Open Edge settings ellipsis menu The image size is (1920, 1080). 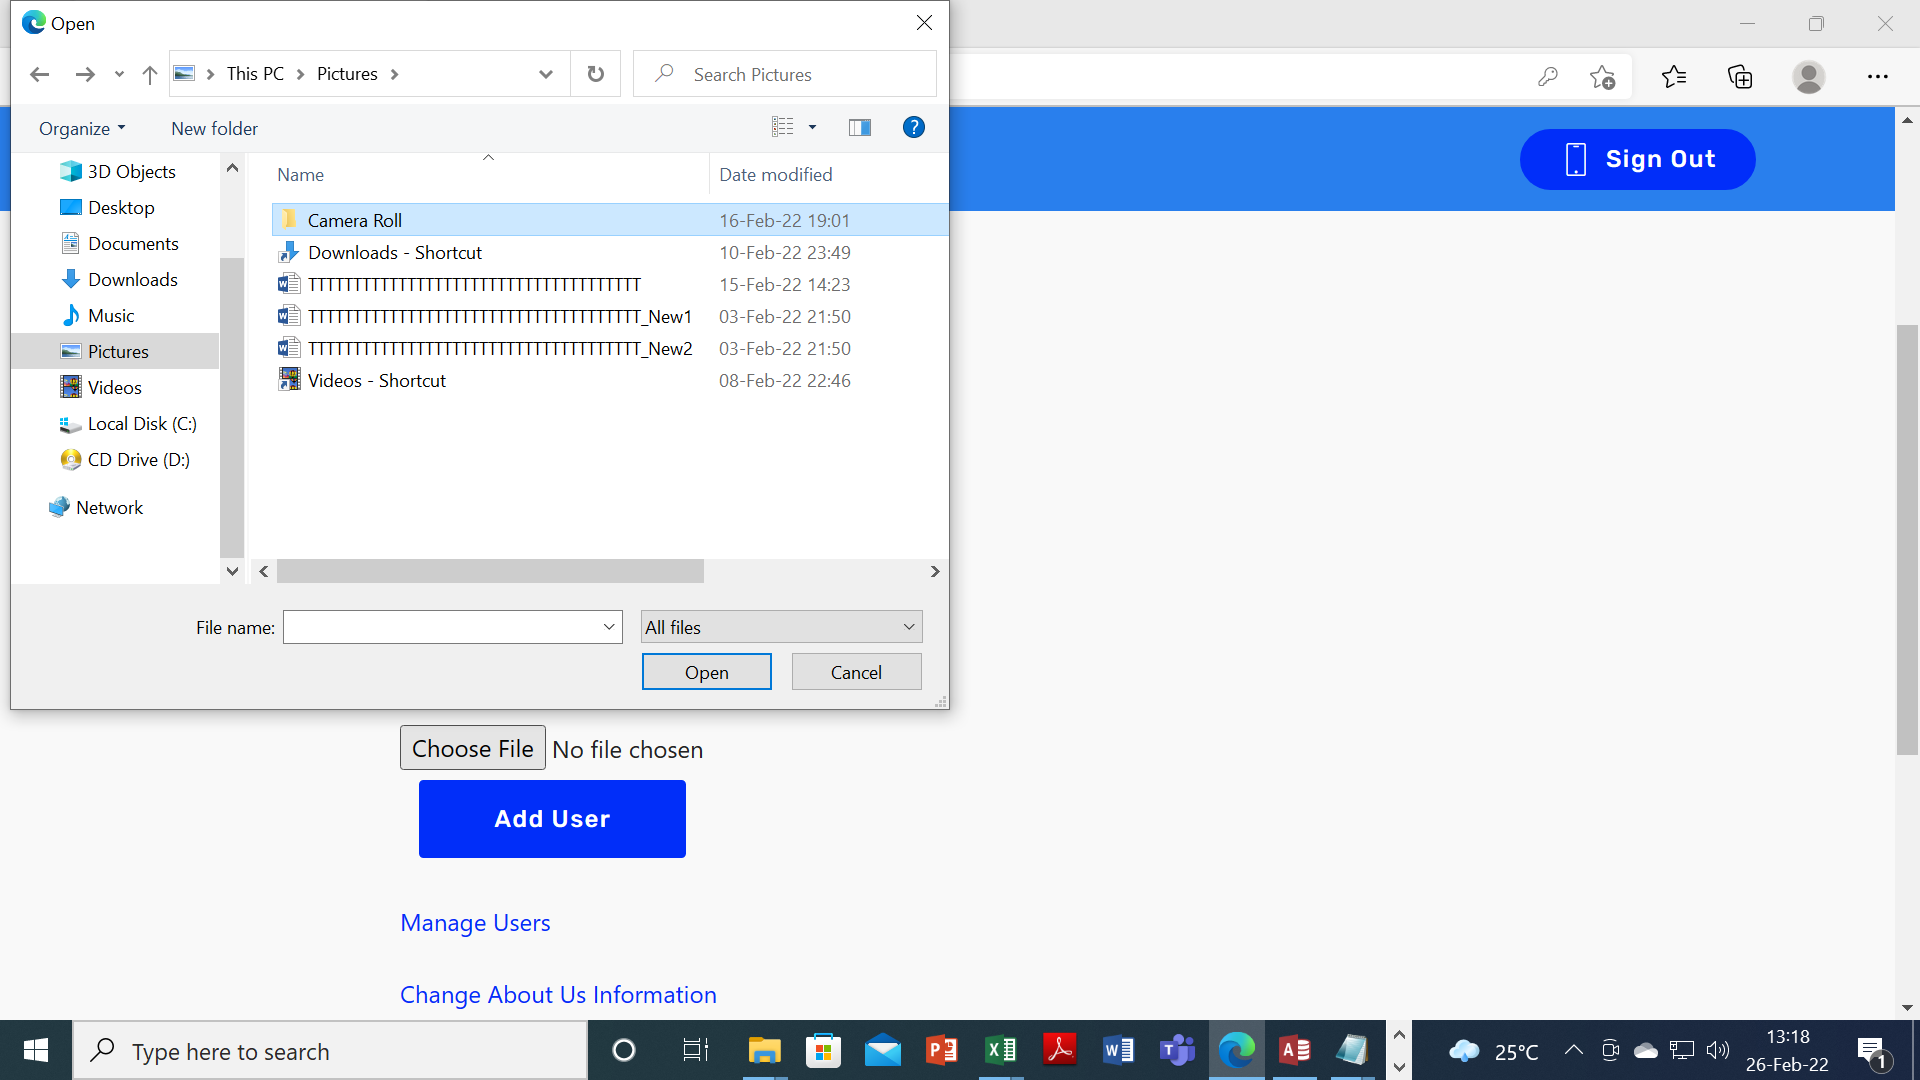coord(1877,76)
